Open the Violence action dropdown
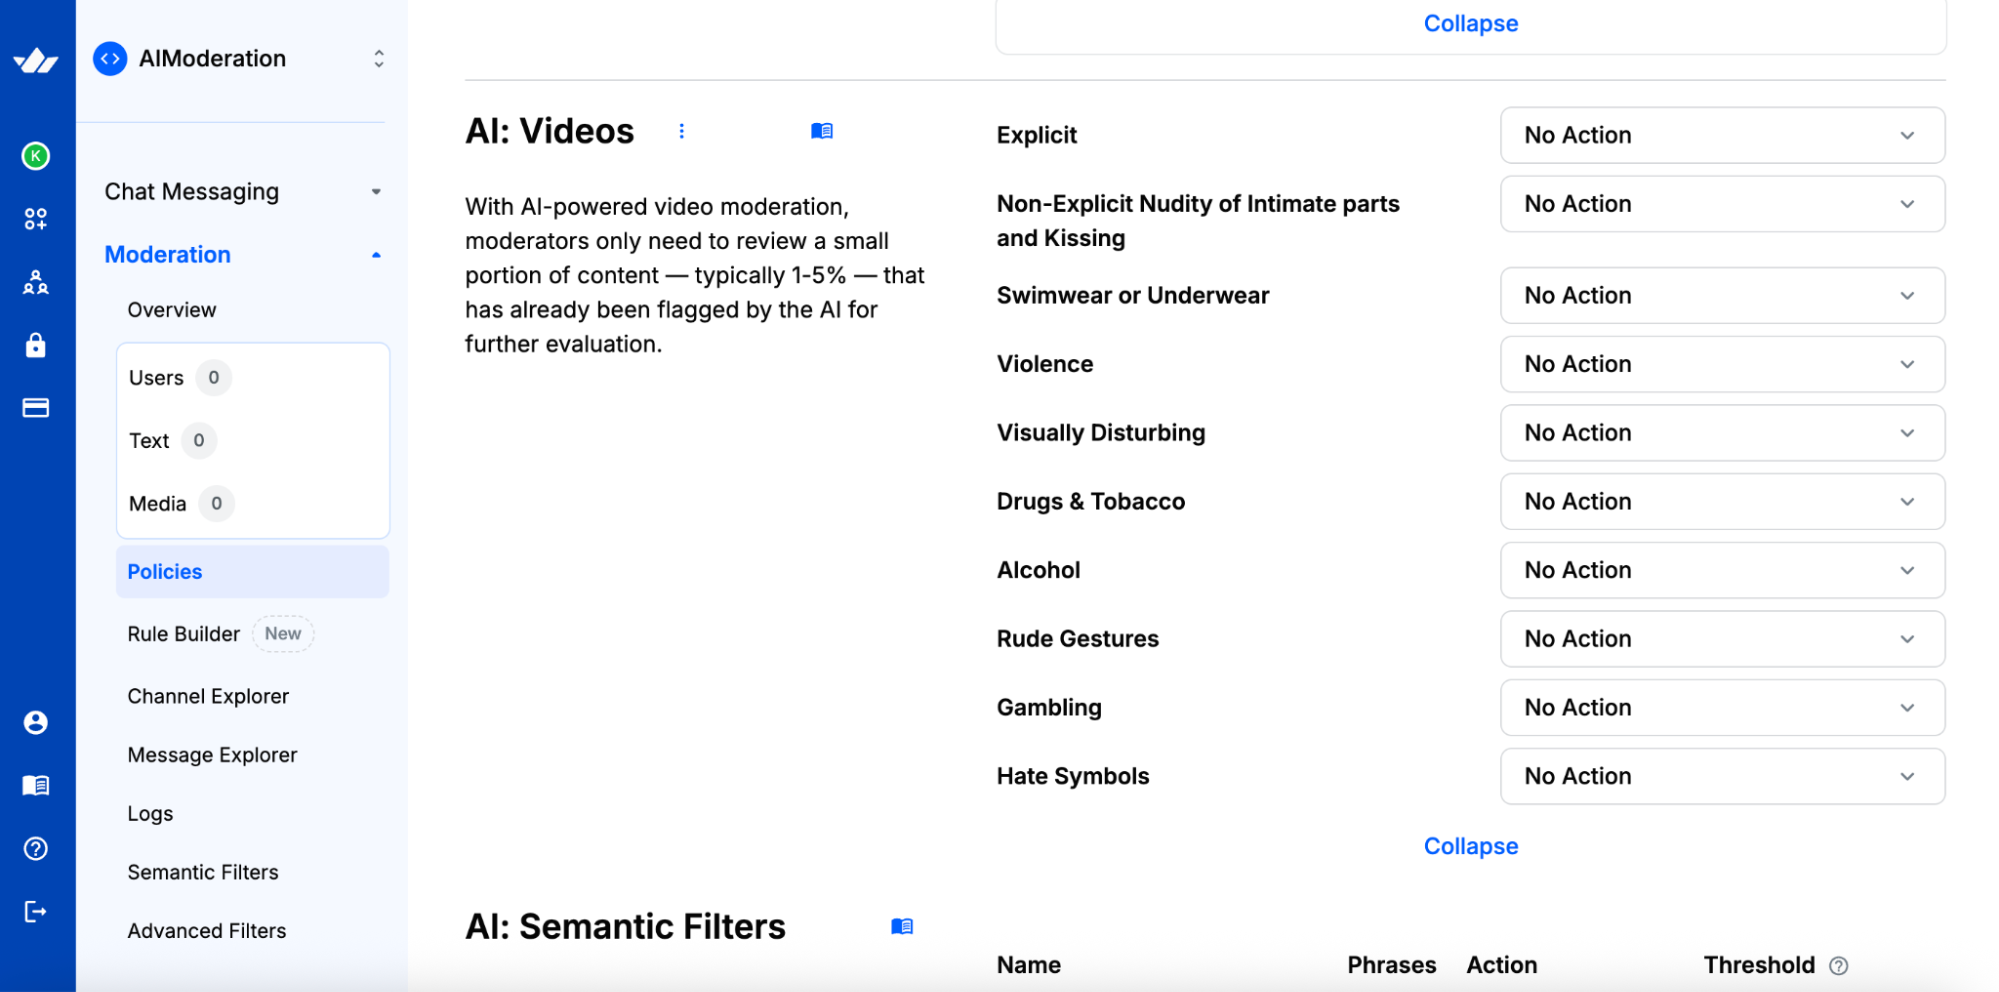 (x=1721, y=364)
